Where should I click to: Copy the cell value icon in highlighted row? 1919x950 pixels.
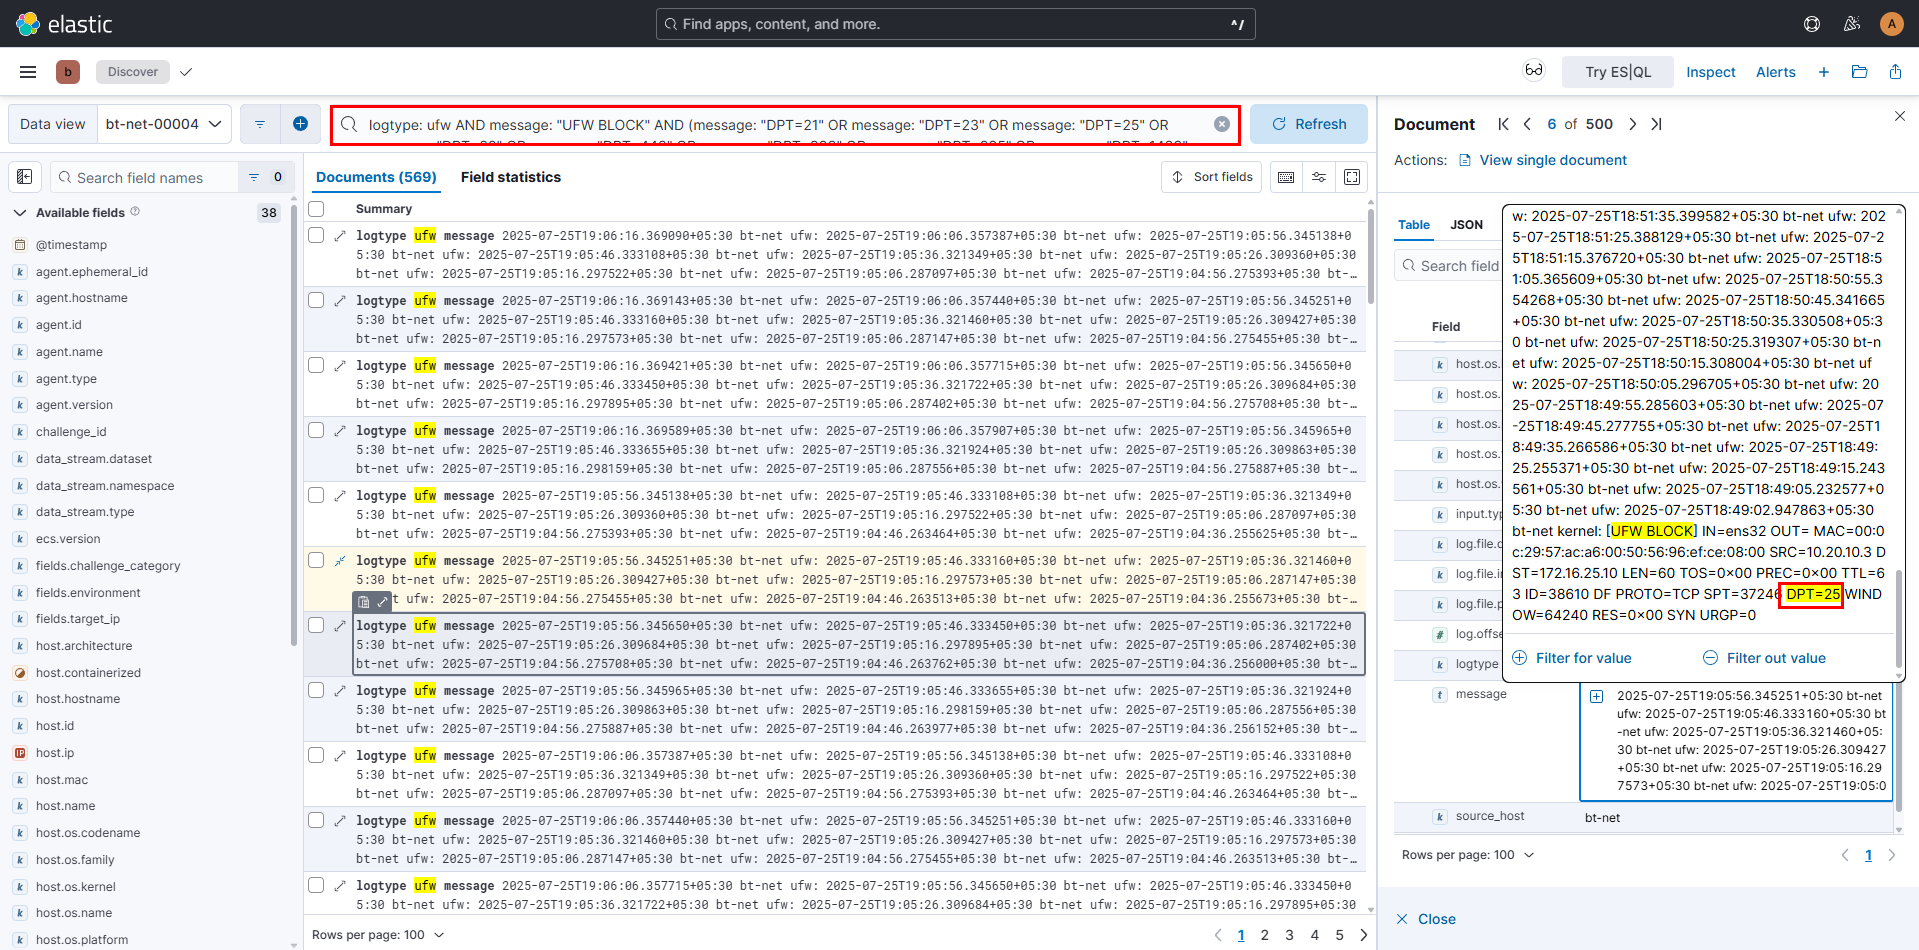click(364, 602)
